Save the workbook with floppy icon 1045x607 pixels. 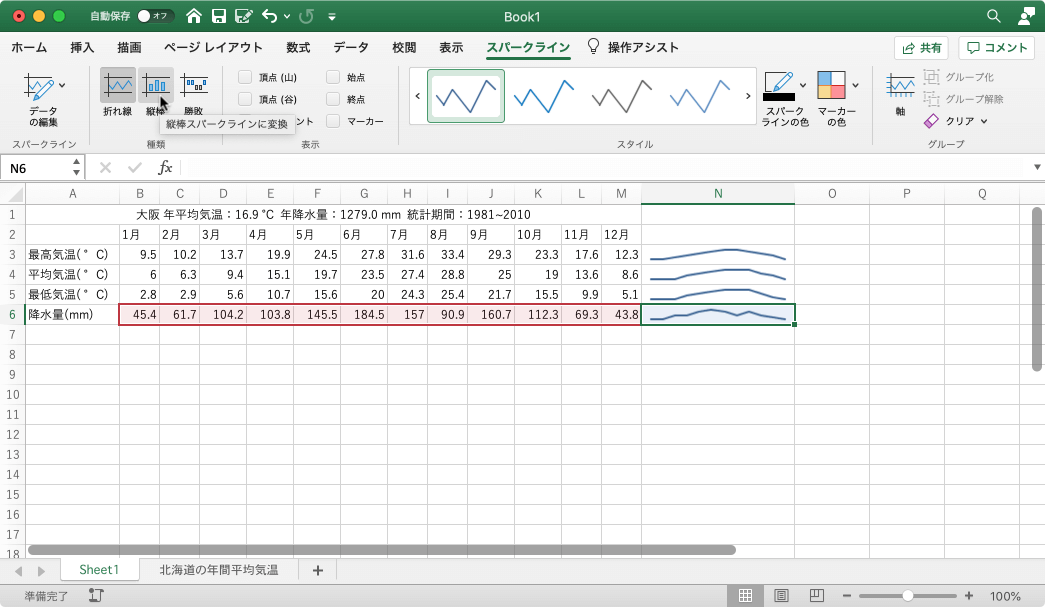pos(218,16)
